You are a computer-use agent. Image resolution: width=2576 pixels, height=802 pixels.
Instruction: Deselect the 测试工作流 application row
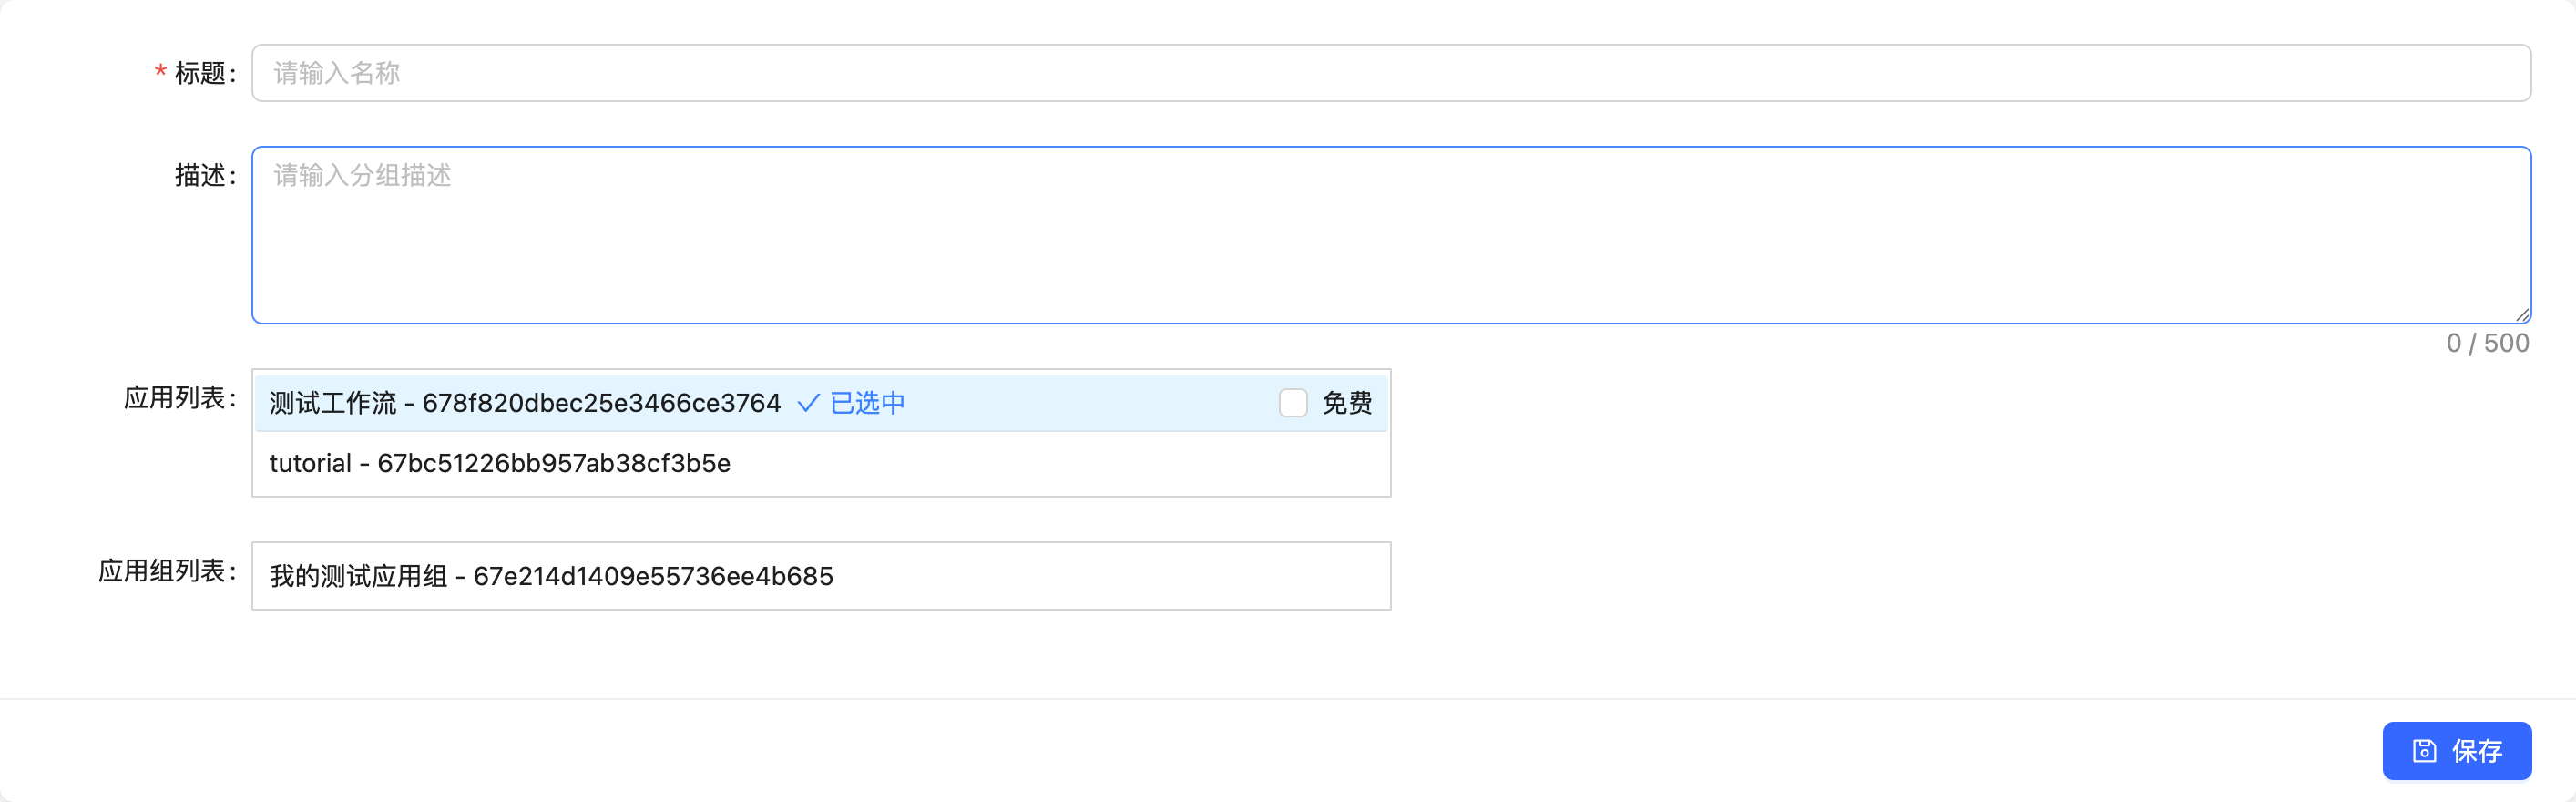[821, 403]
